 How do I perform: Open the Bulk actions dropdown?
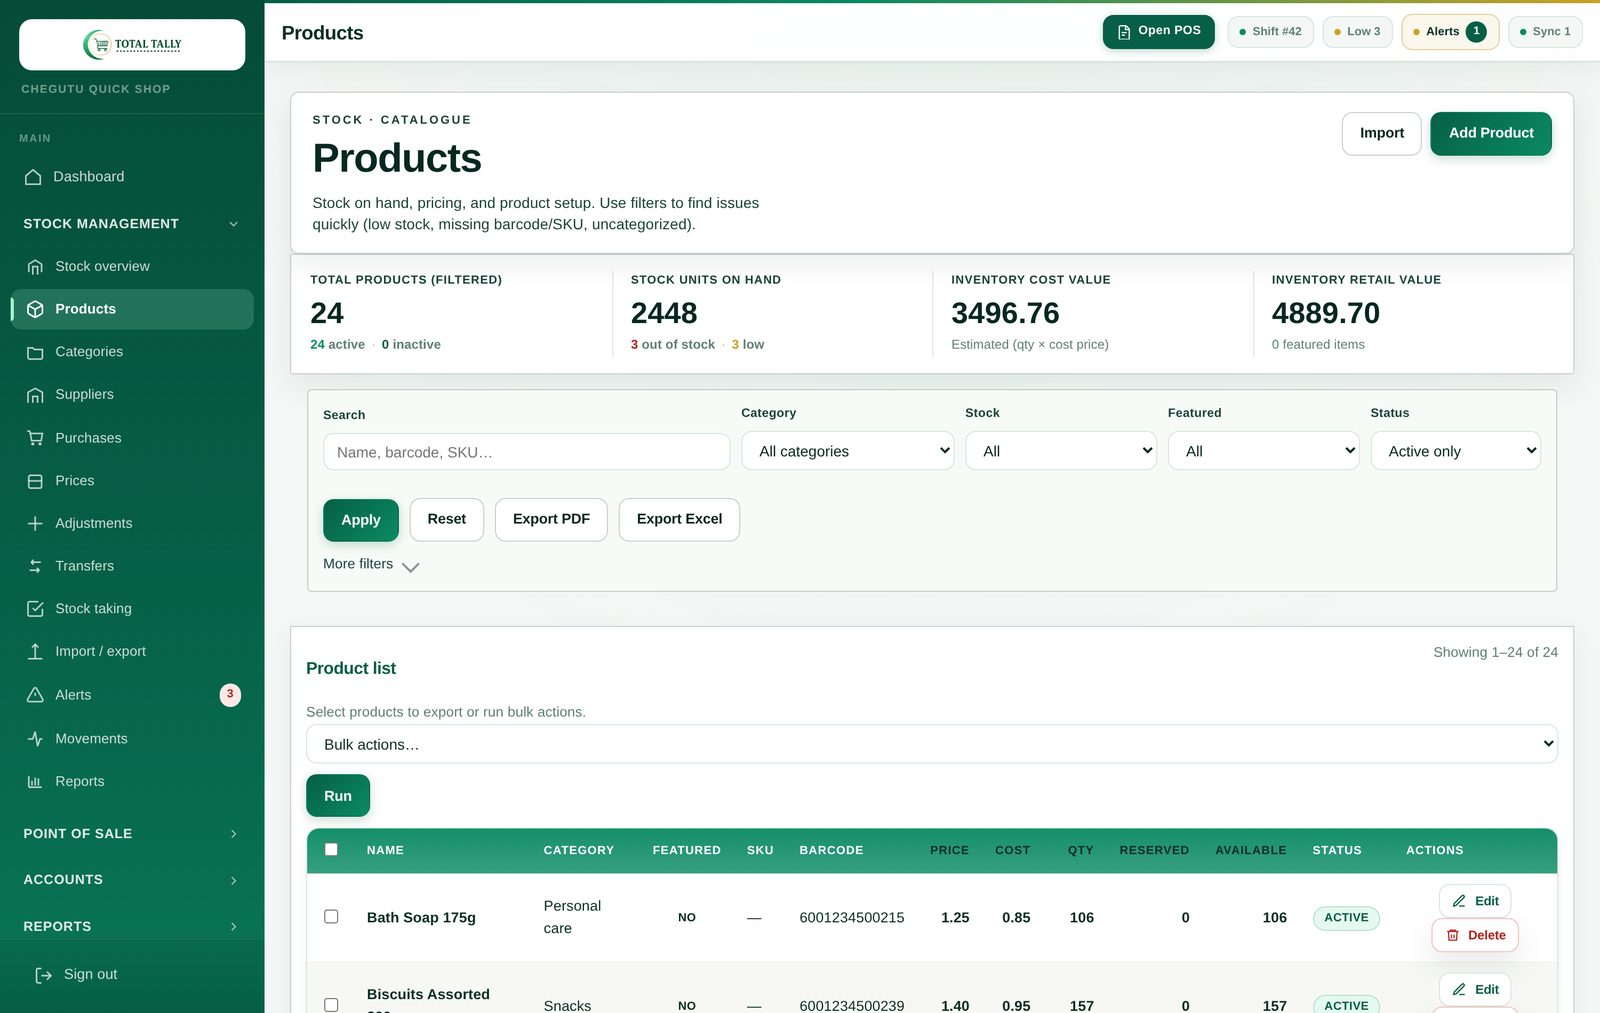pyautogui.click(x=931, y=744)
